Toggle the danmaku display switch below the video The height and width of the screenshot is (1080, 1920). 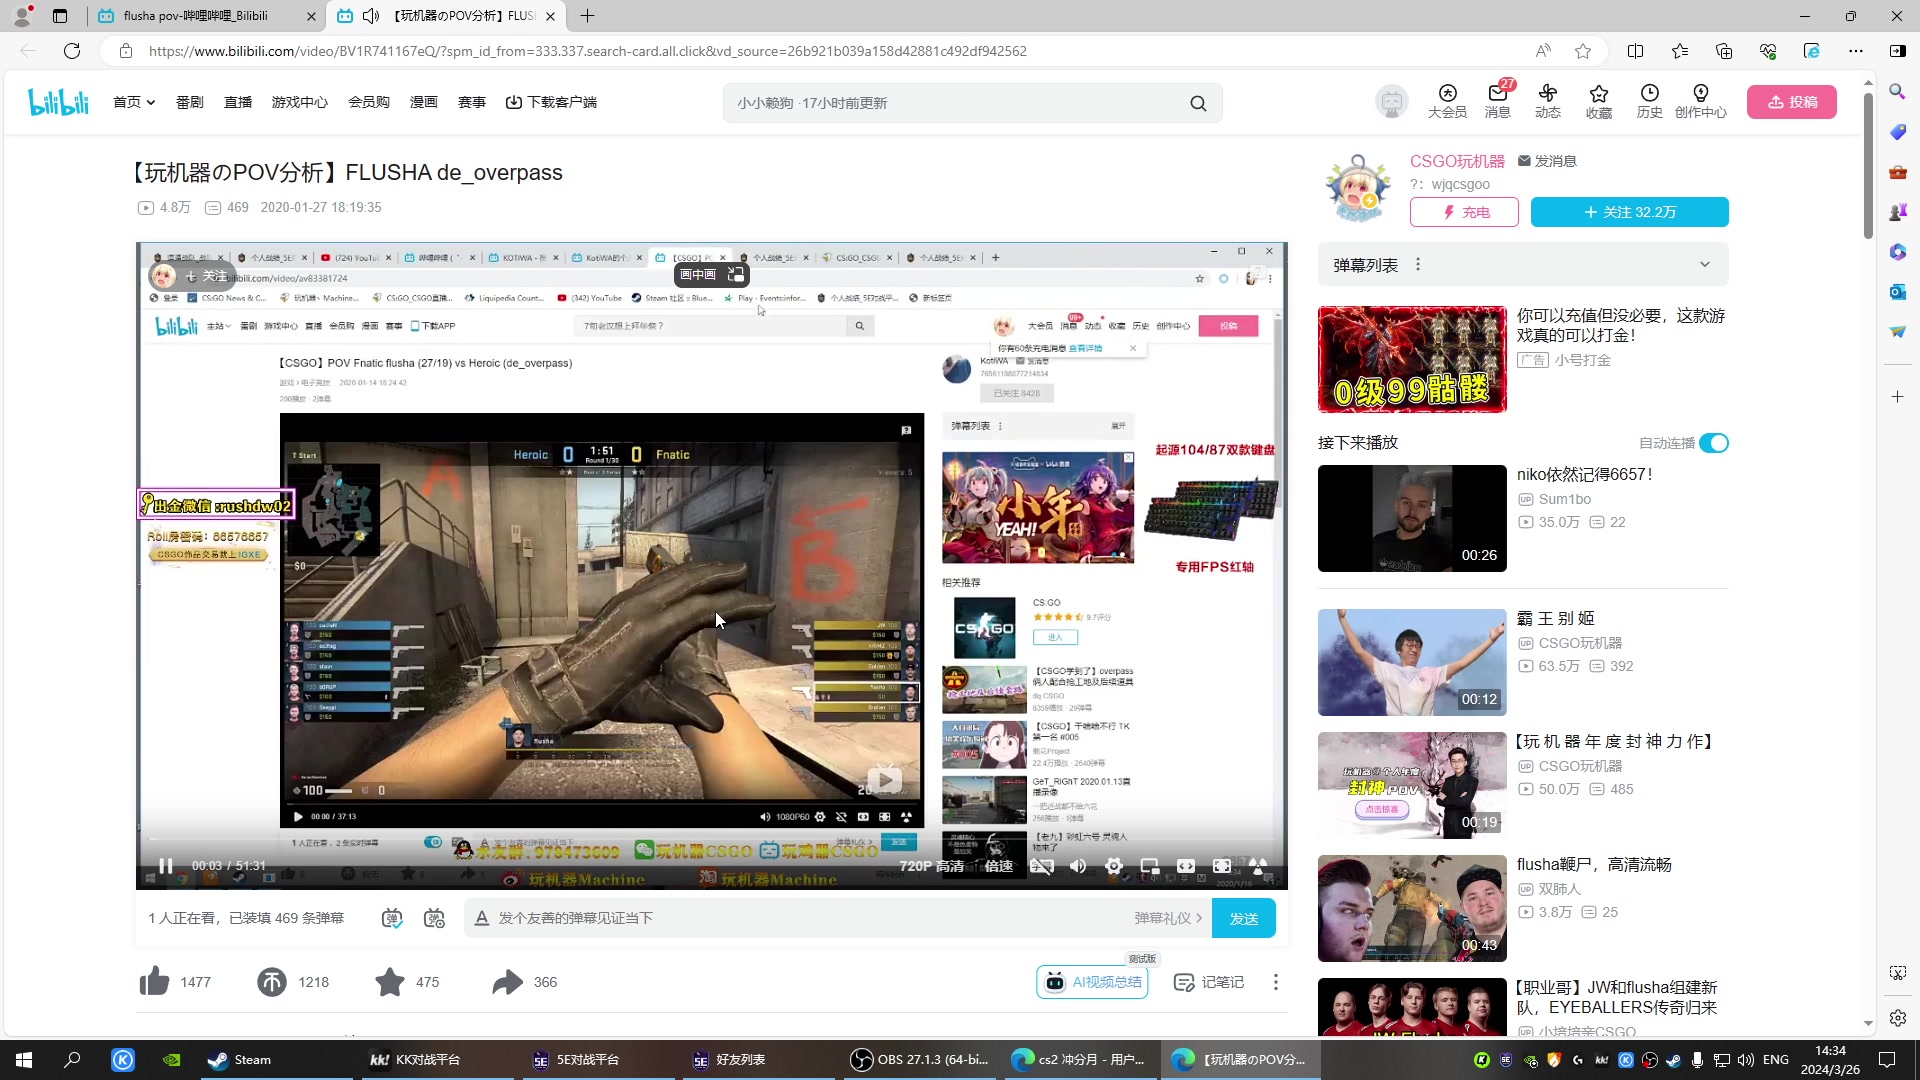click(392, 918)
